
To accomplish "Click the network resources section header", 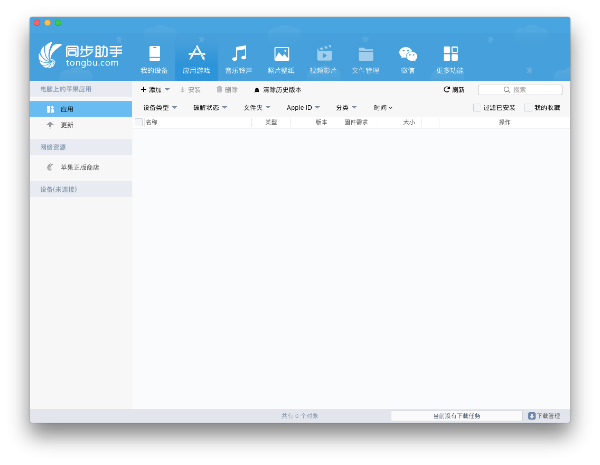I will pos(81,147).
